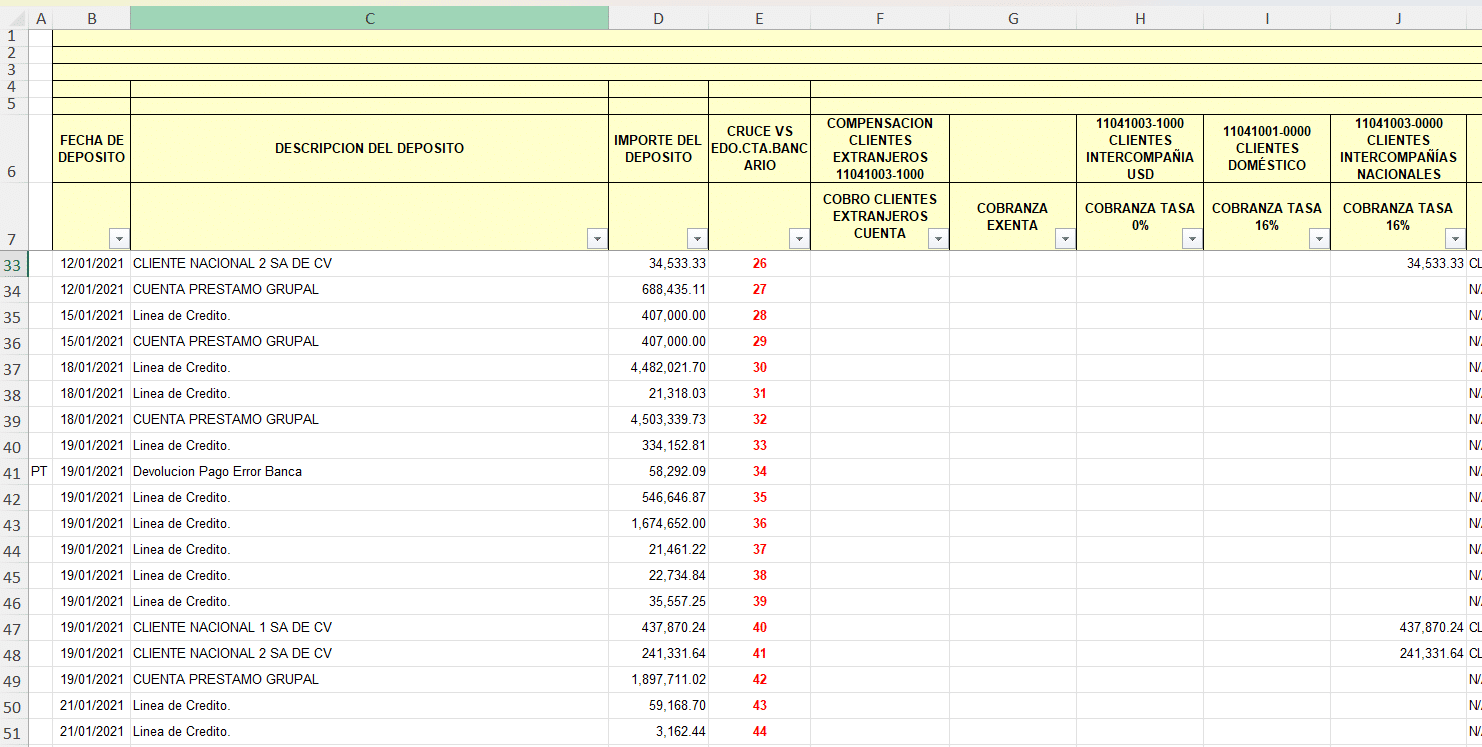1482x747 pixels.
Task: Expand the IMPORTE DEL DEPOSITO filter dropdown
Action: coord(697,239)
